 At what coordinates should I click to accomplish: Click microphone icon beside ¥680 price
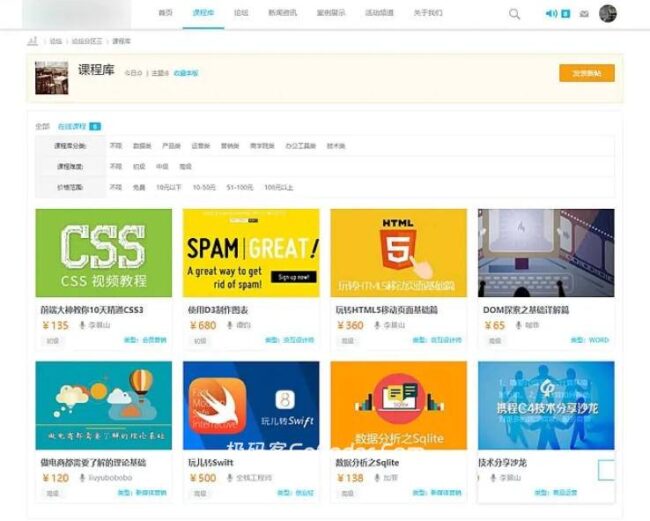coord(230,325)
